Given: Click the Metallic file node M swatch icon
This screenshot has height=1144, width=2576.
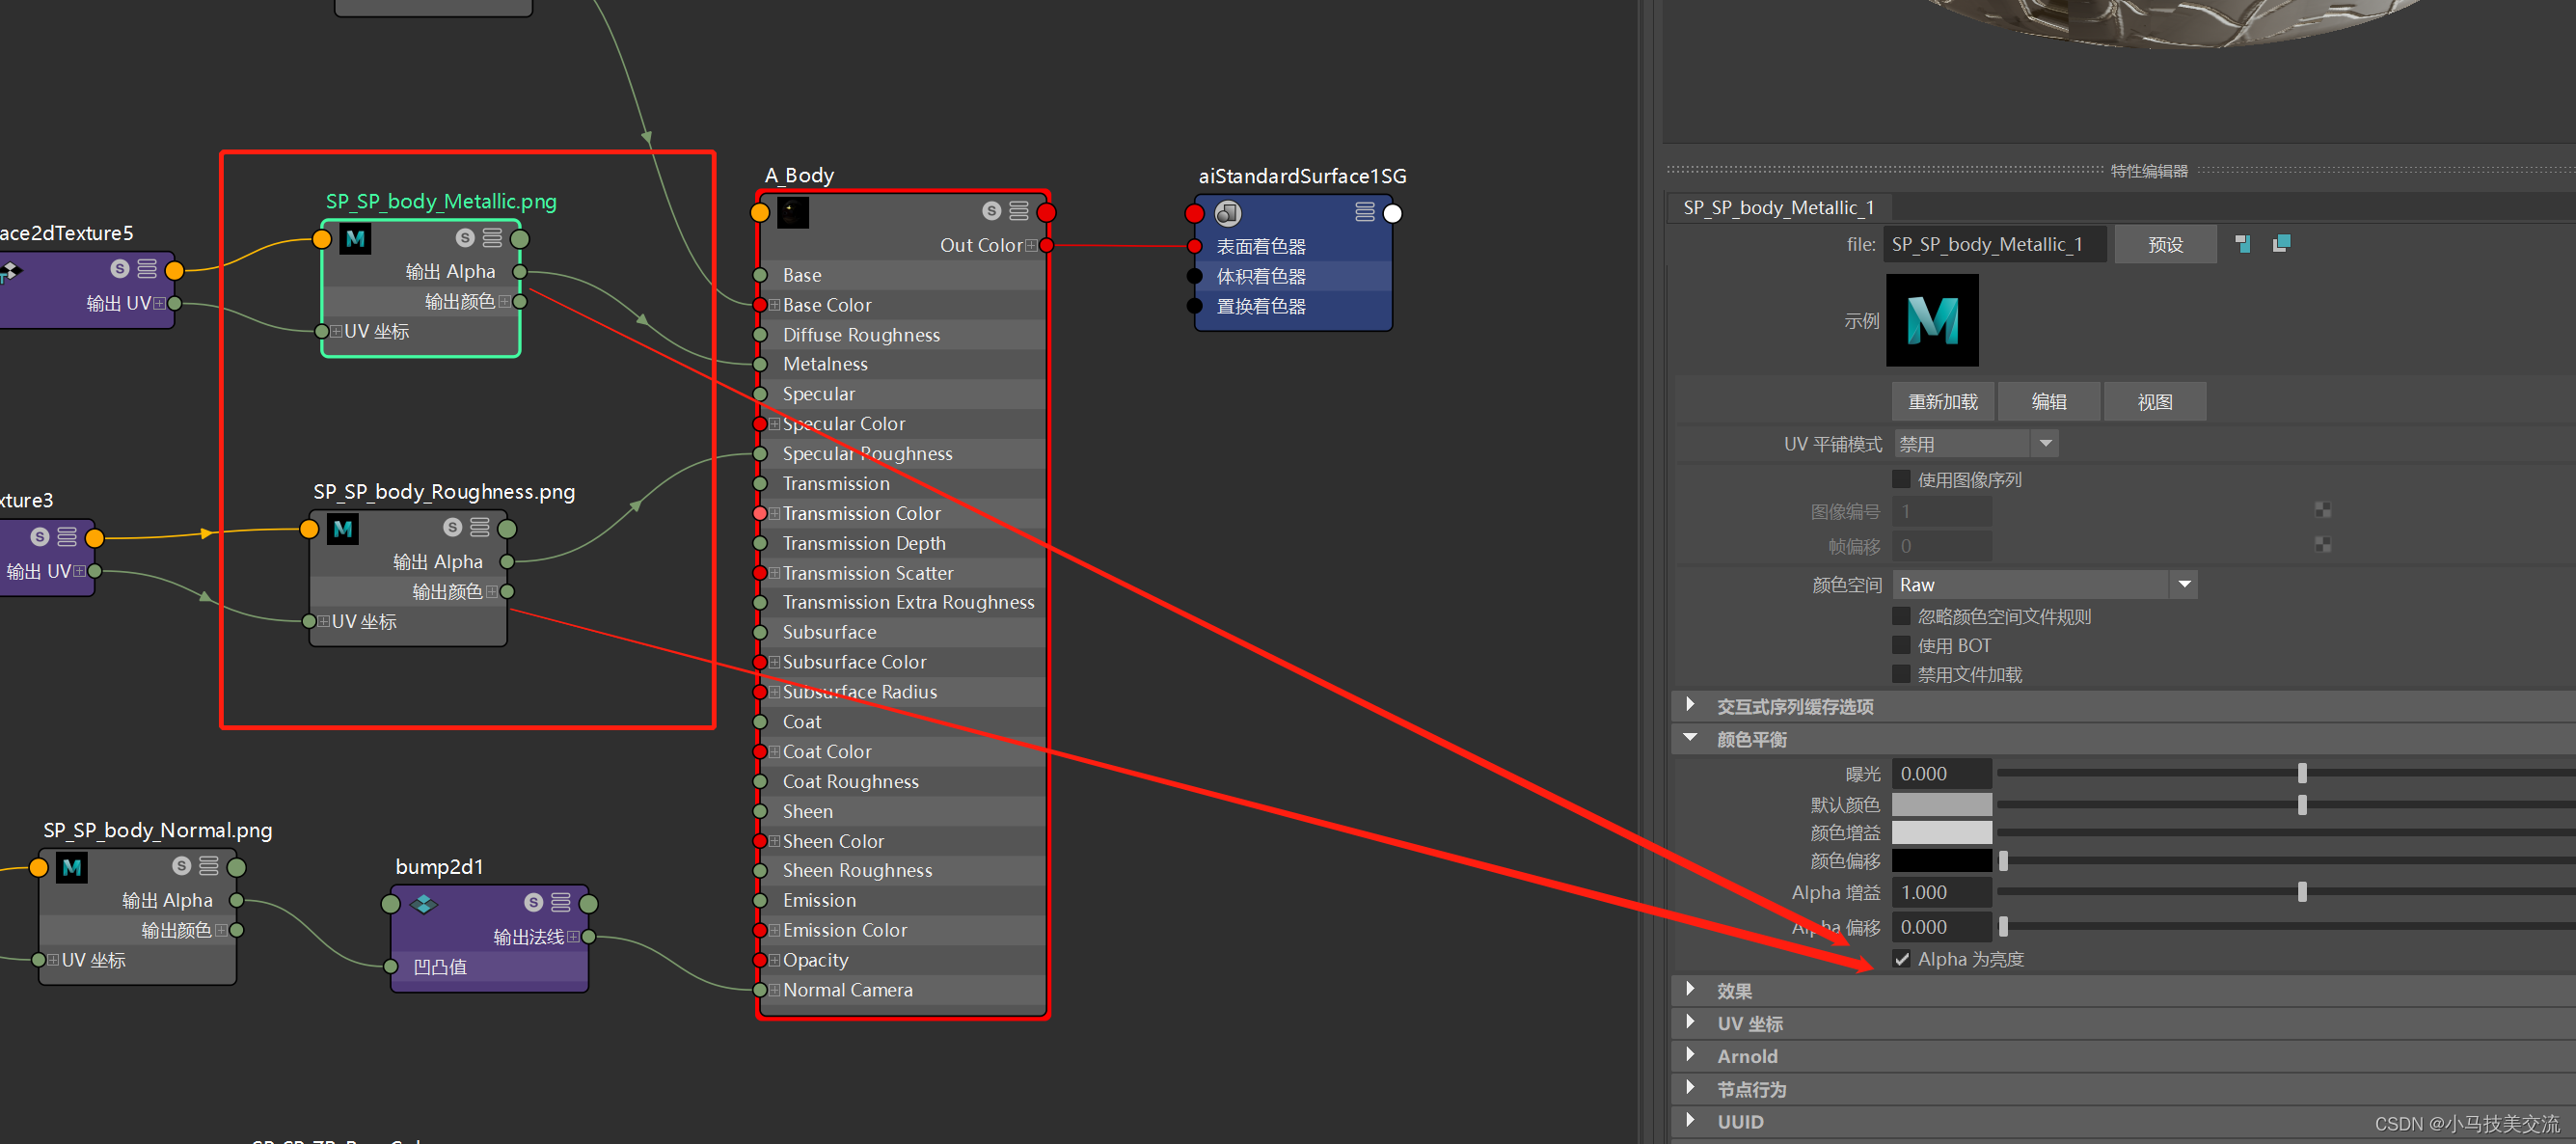Looking at the screenshot, I should point(355,239).
